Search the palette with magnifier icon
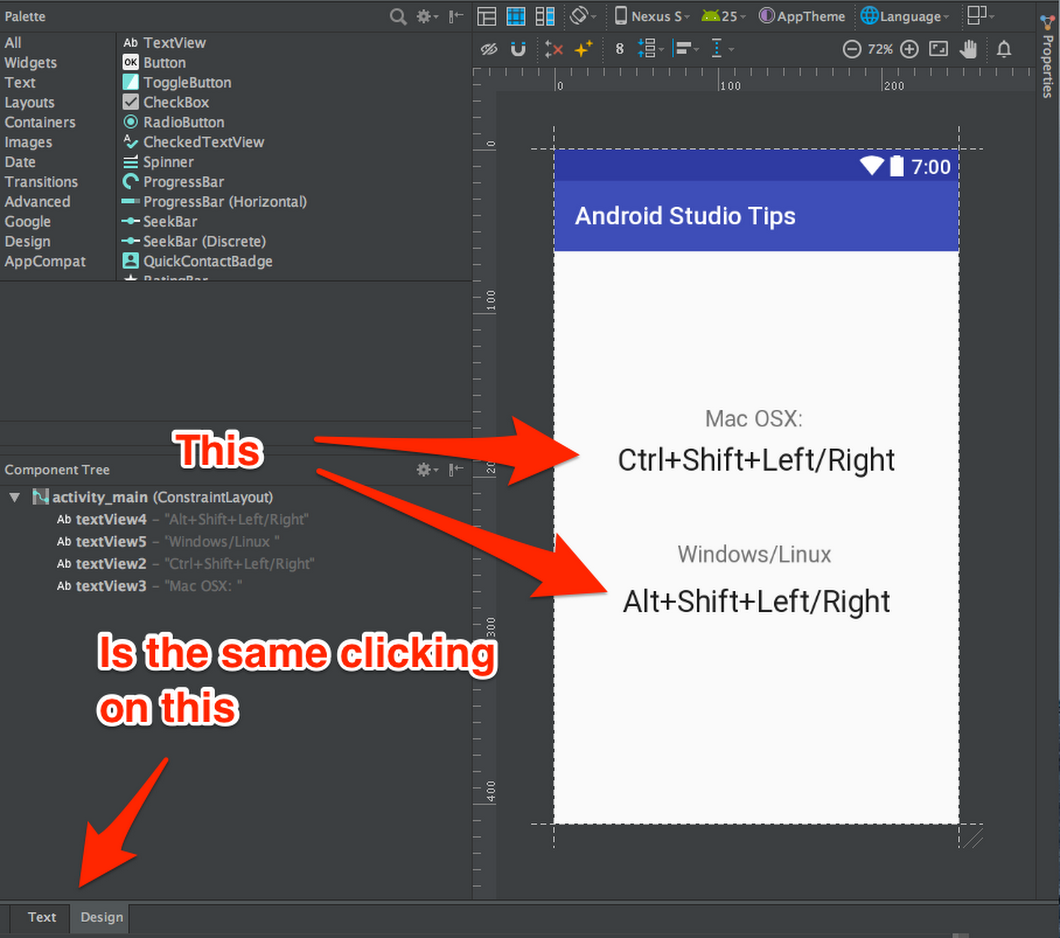Image resolution: width=1060 pixels, height=938 pixels. pos(398,16)
